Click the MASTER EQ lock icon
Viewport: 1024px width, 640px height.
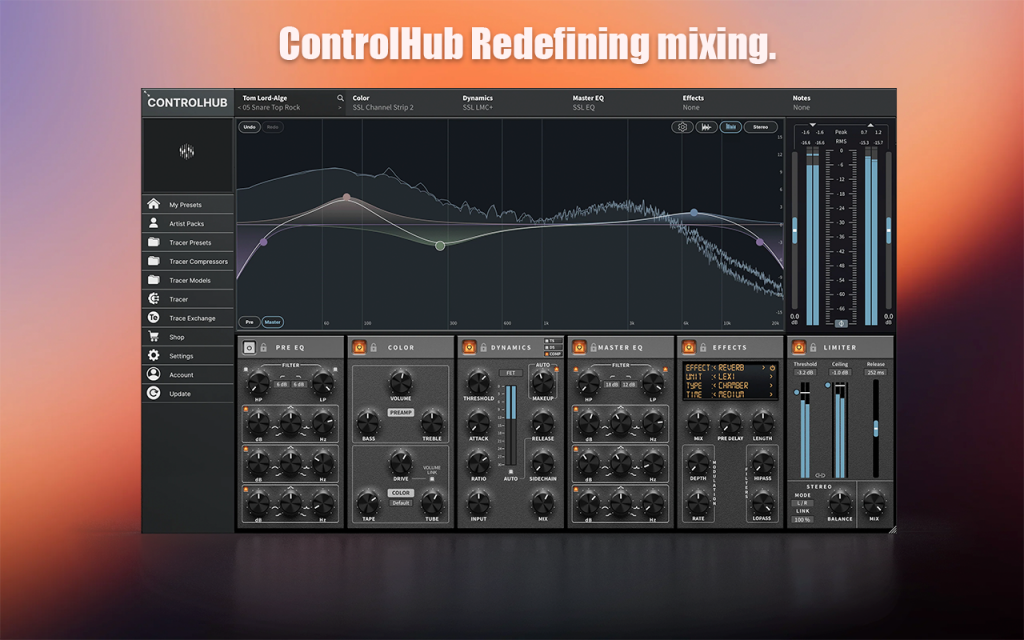pos(593,347)
